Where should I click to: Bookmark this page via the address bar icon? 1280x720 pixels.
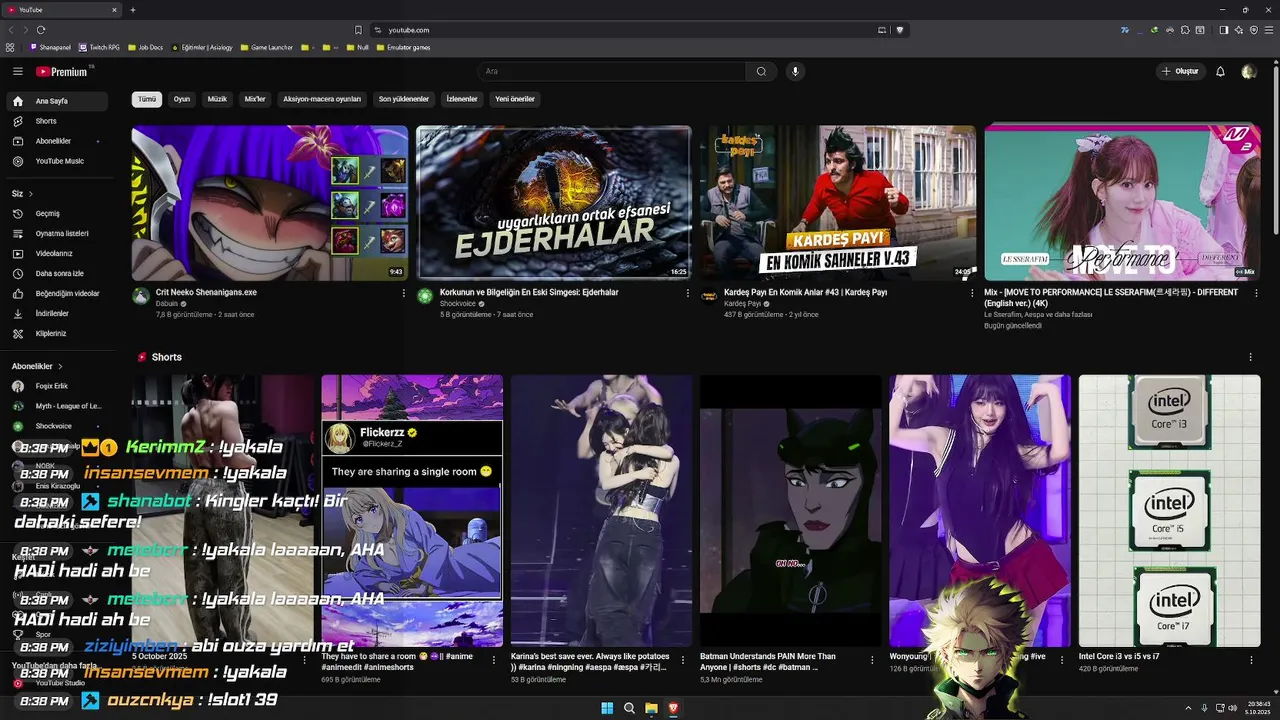pyautogui.click(x=358, y=30)
